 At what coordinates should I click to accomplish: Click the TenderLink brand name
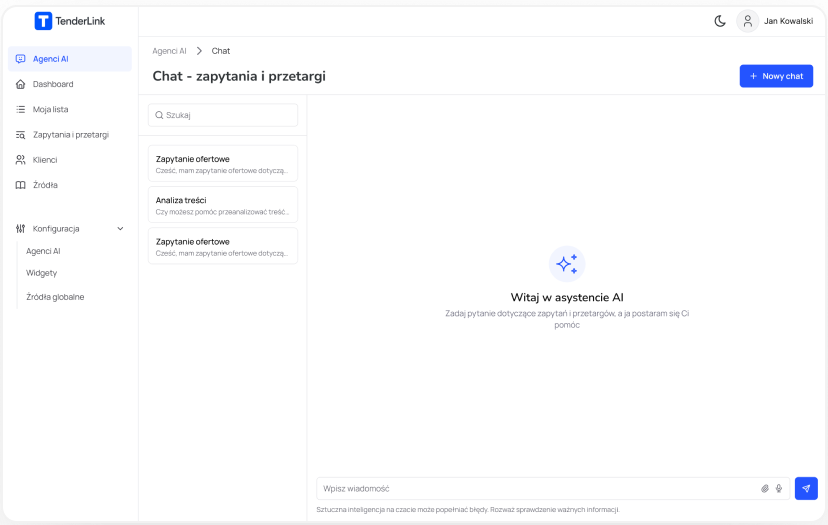coord(80,21)
